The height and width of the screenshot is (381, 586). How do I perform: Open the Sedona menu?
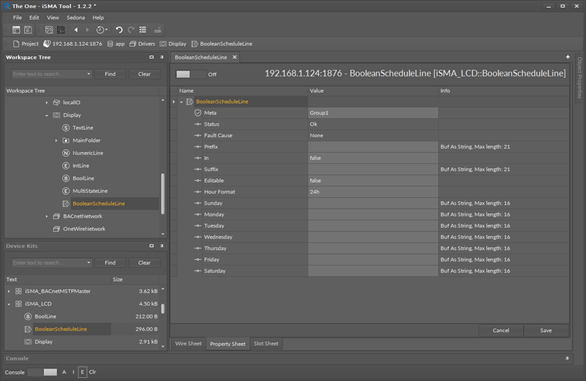tap(75, 18)
